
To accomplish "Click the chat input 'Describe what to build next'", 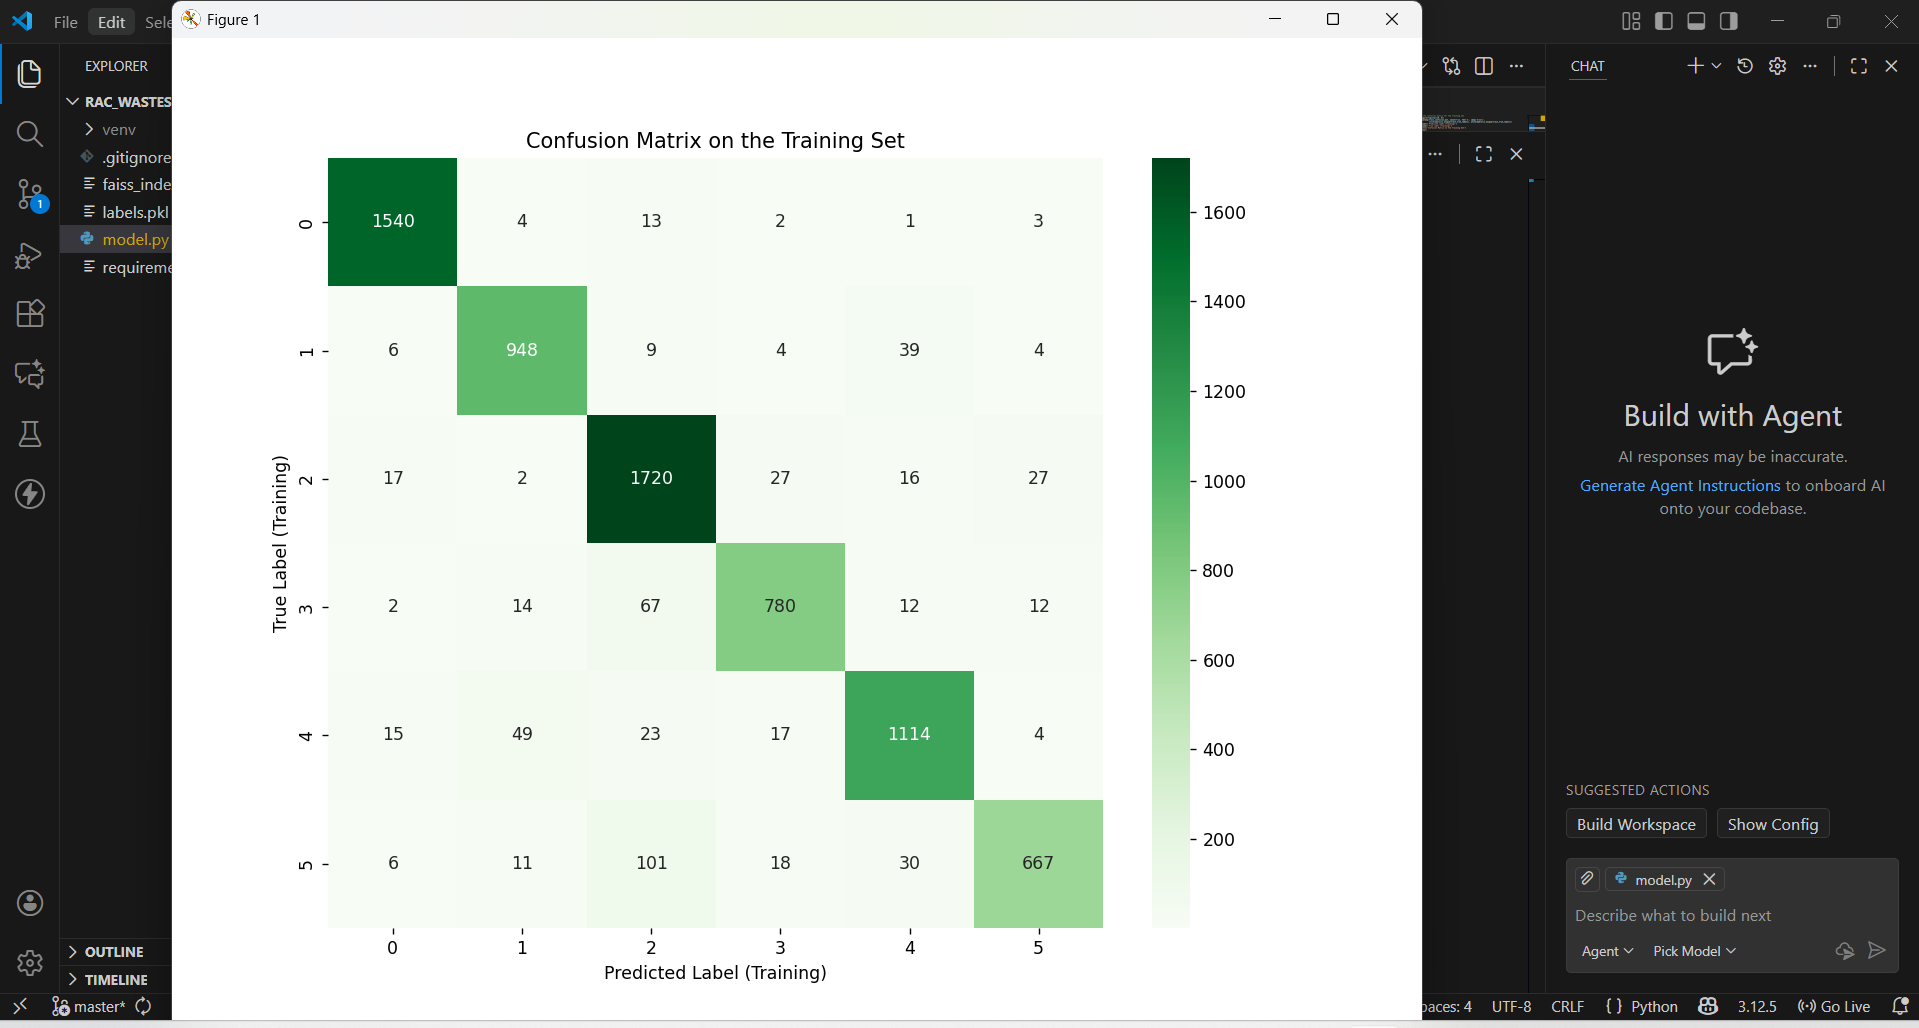I will click(1732, 915).
